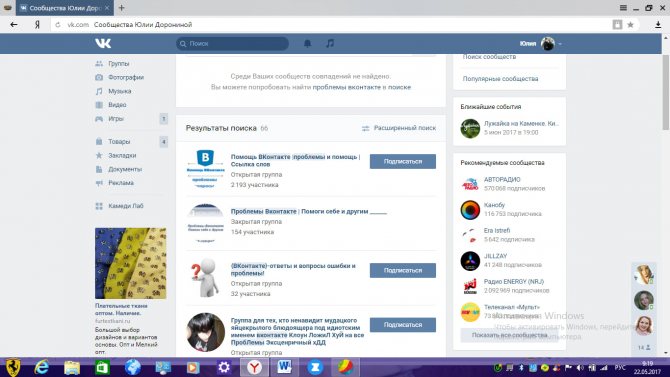Open Закладки in left sidebar

click(122, 156)
